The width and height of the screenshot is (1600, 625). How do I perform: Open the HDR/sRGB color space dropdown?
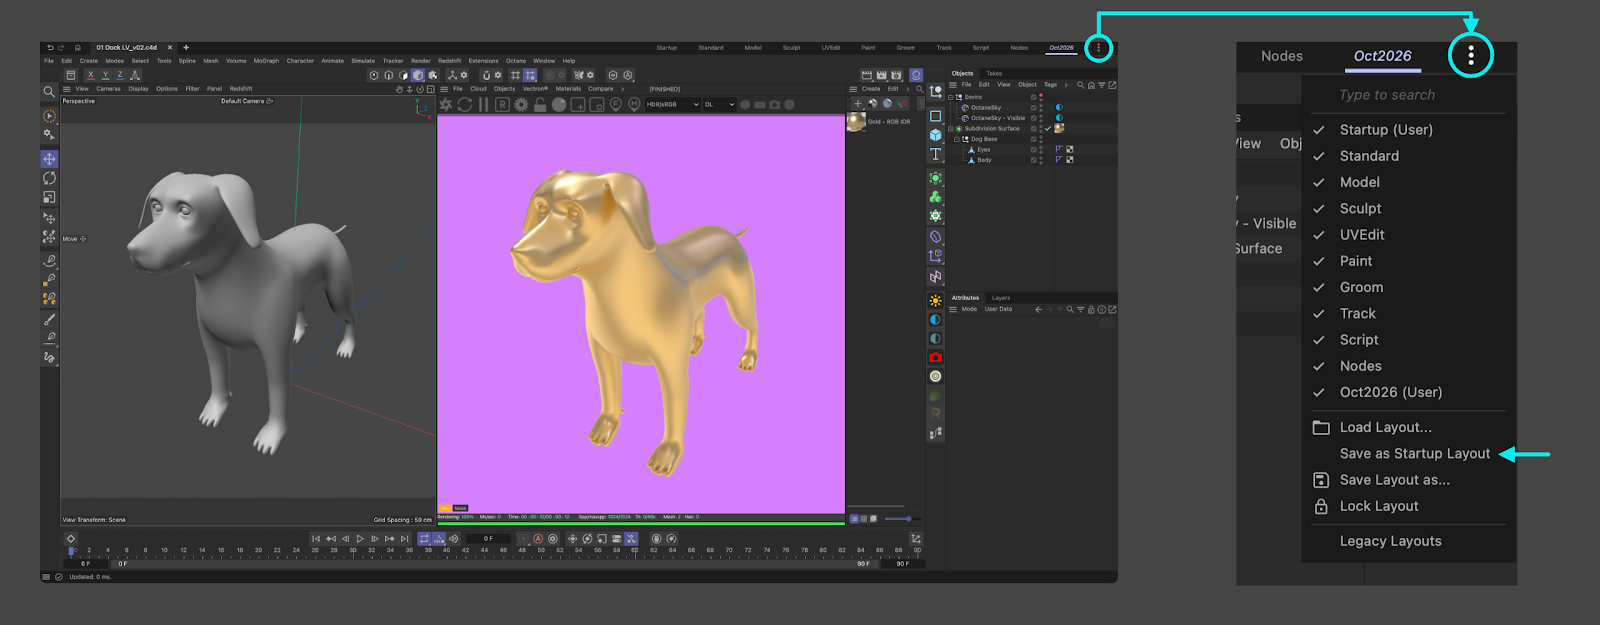tap(673, 104)
